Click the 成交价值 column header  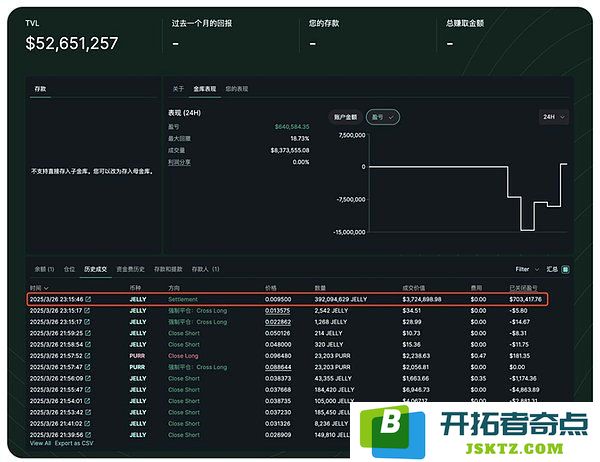pyautogui.click(x=413, y=288)
